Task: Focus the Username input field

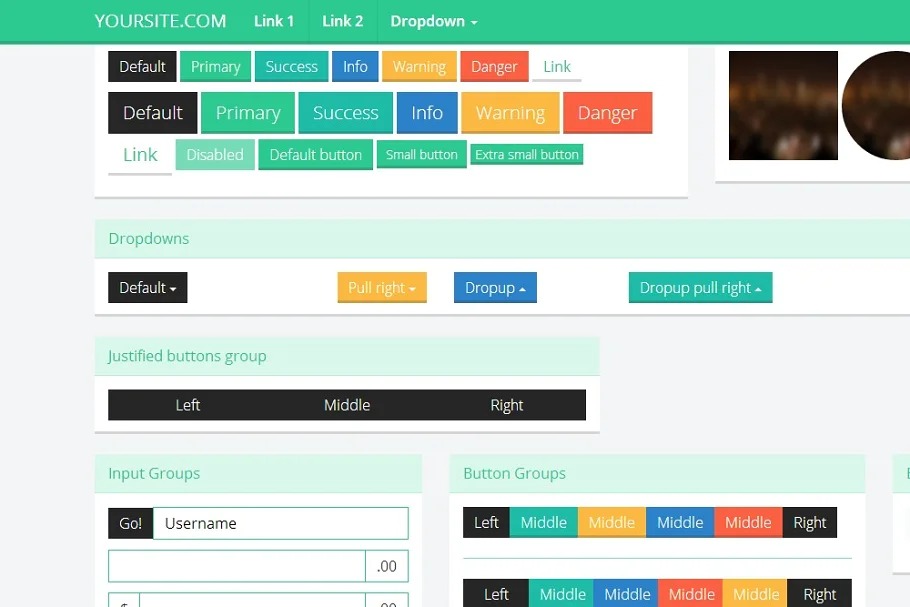Action: point(280,523)
